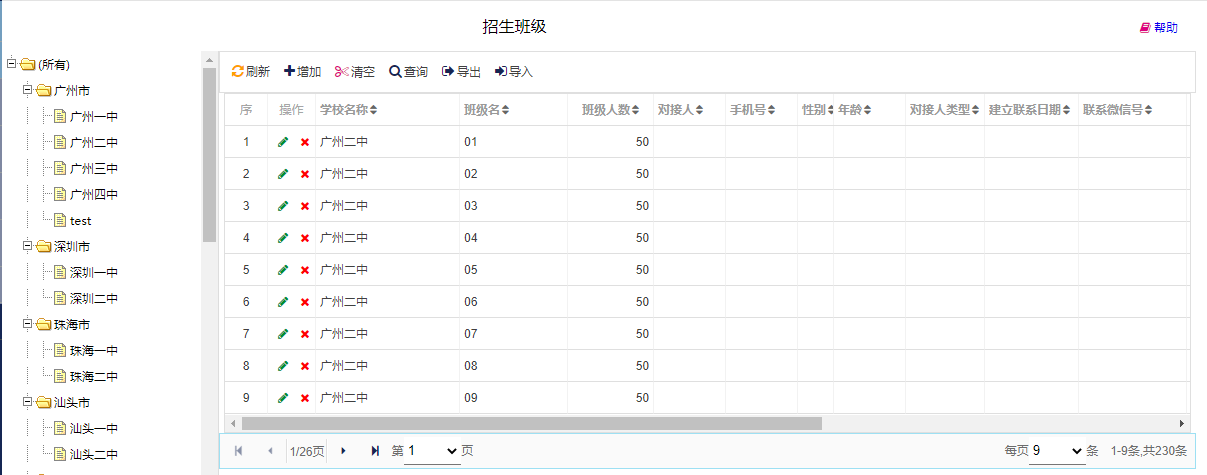Select 广州二中 in the tree
Viewport: 1207px width, 475px height.
click(x=94, y=142)
